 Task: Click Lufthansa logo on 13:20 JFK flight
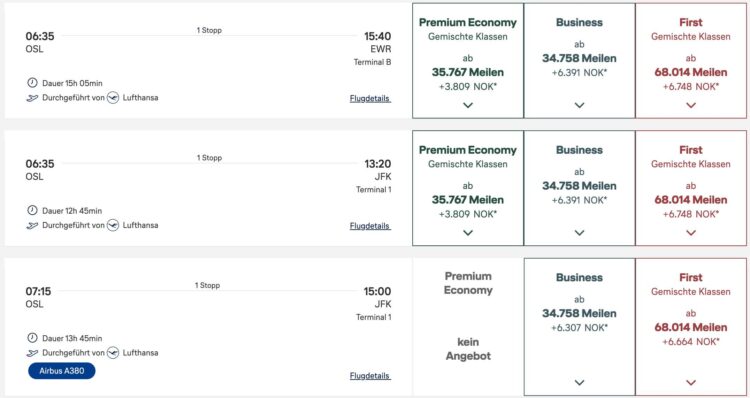click(x=113, y=225)
